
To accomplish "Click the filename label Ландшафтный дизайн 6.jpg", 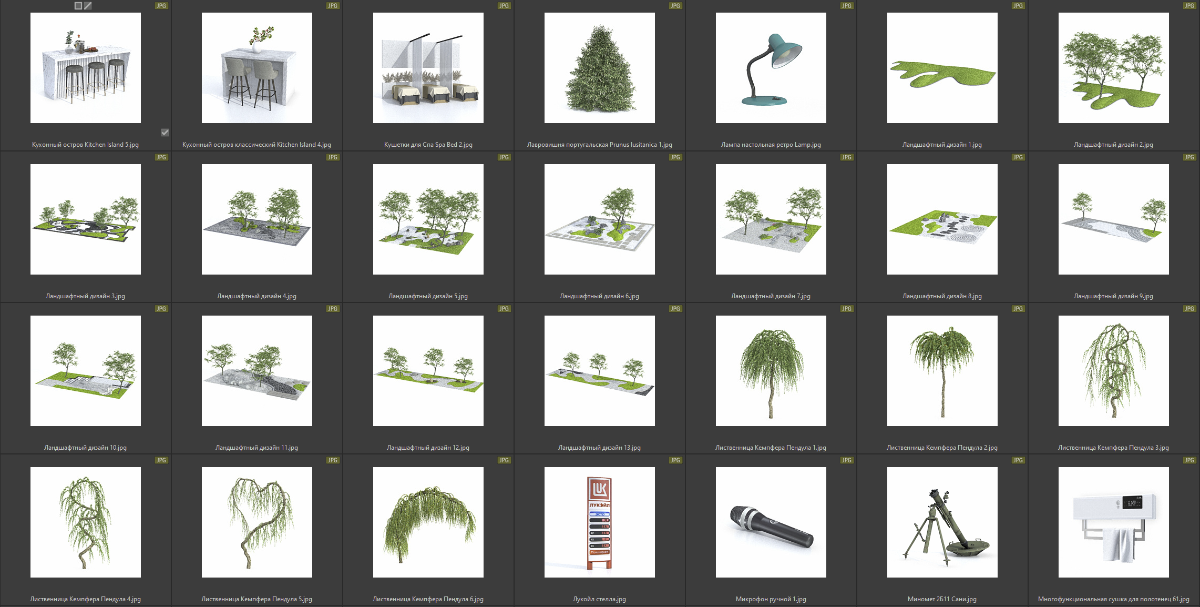I will click(x=599, y=296).
